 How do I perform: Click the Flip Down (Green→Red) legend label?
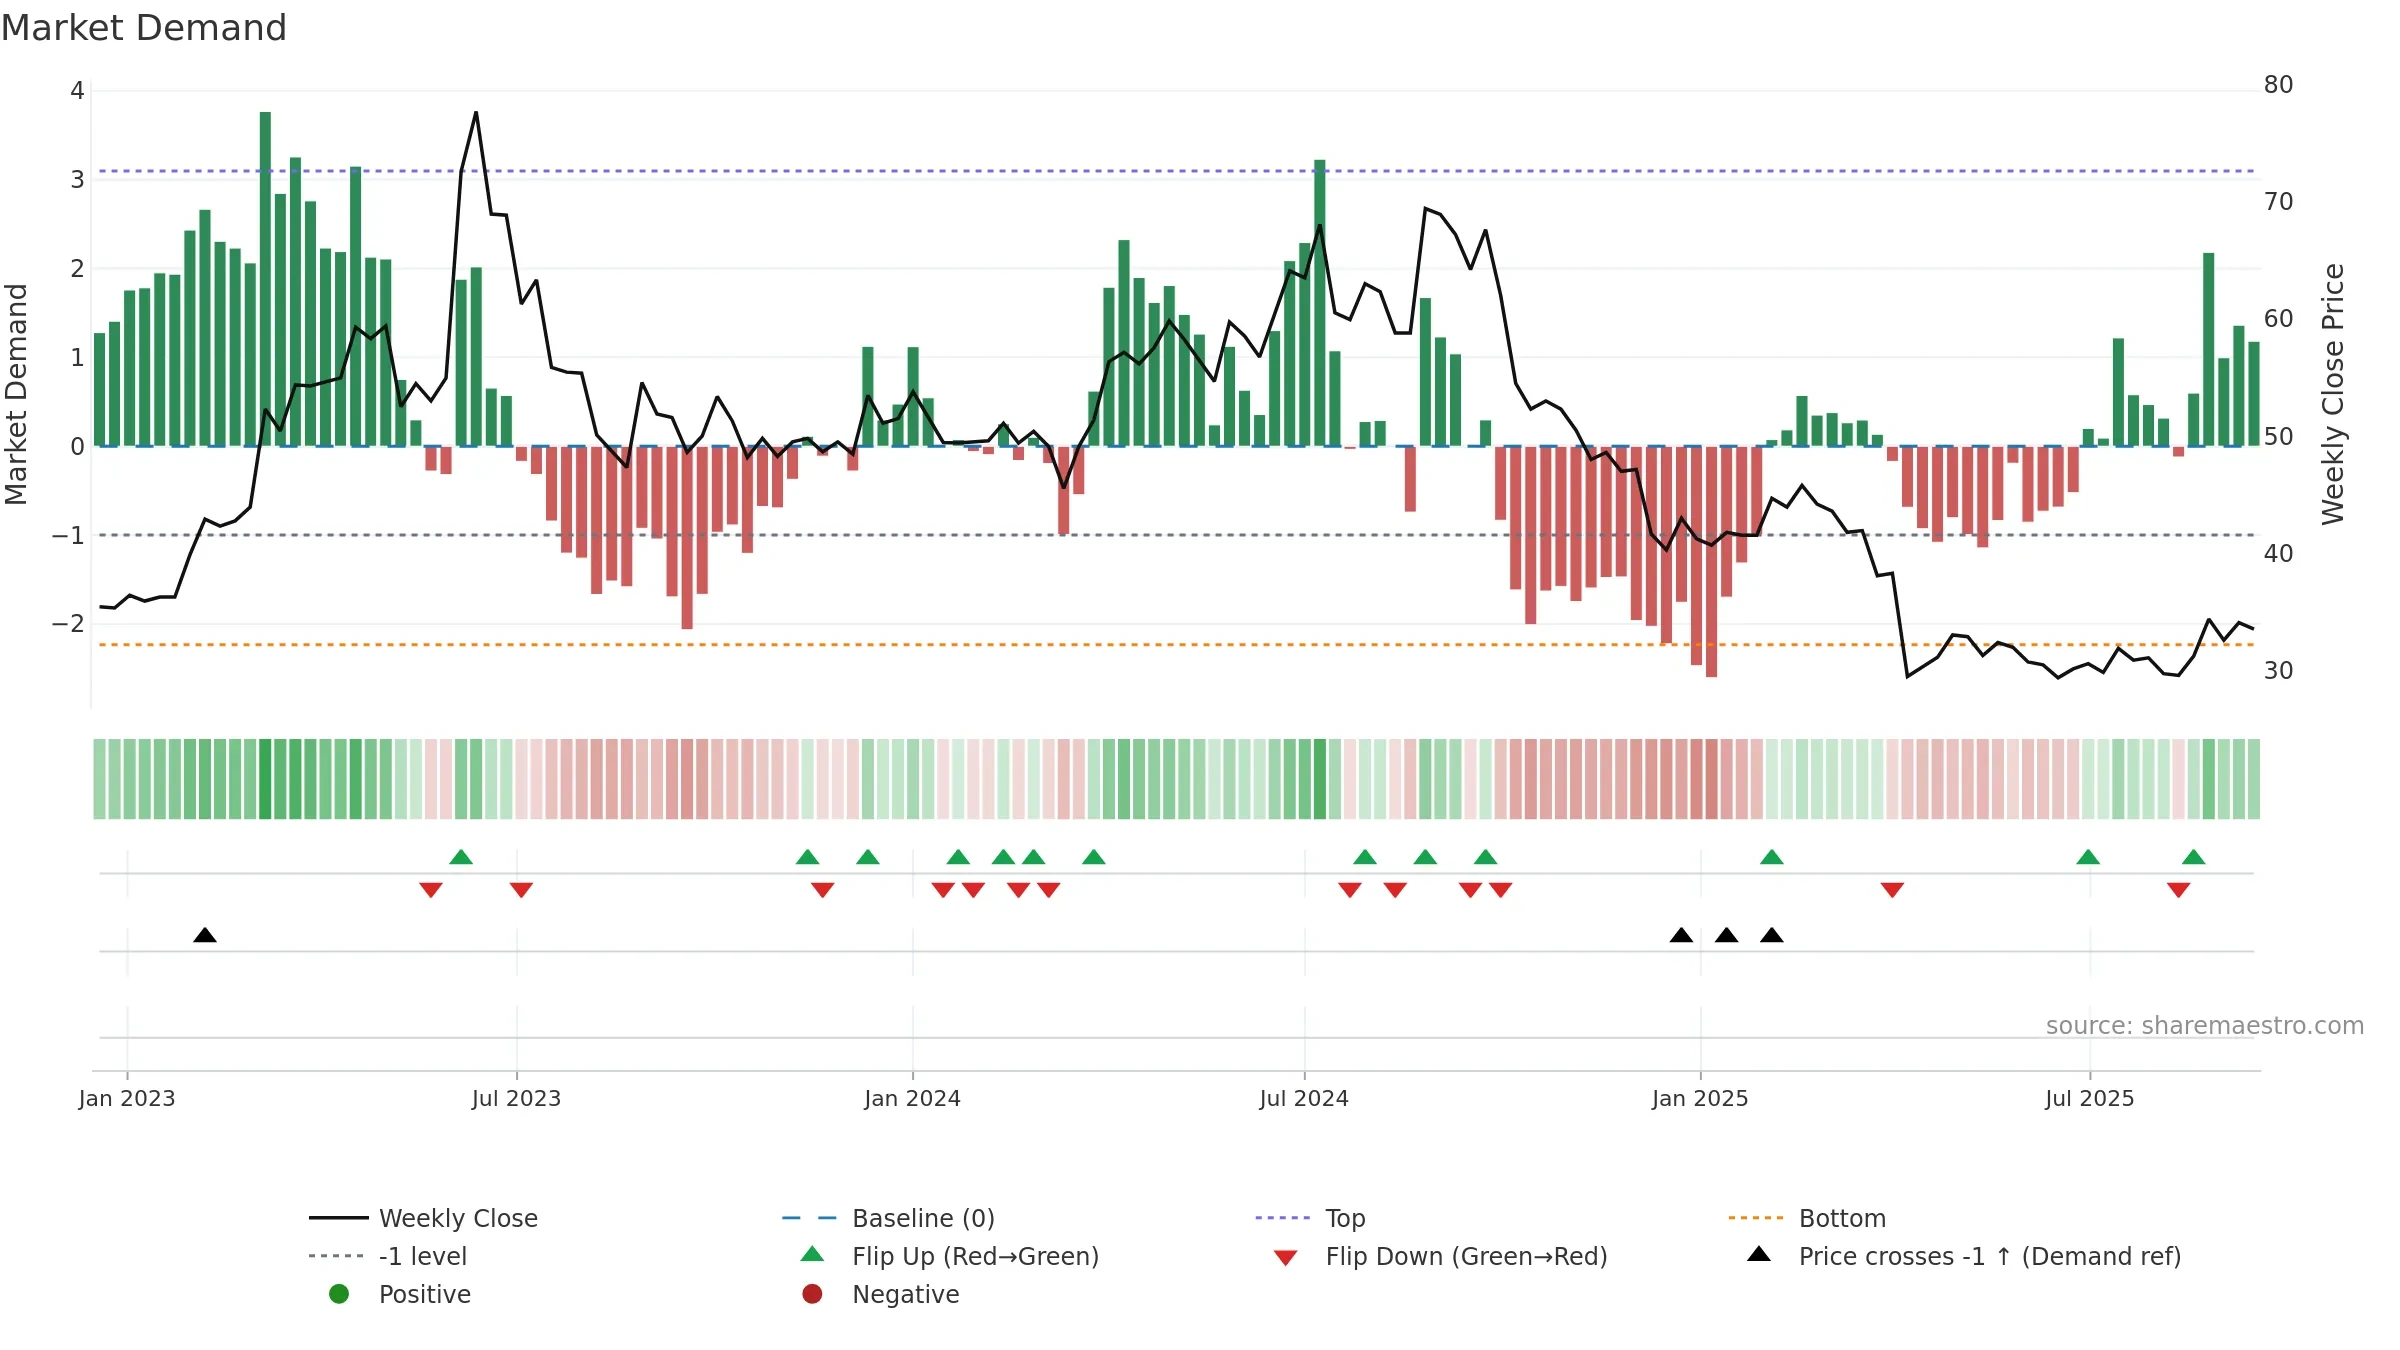(1466, 1256)
